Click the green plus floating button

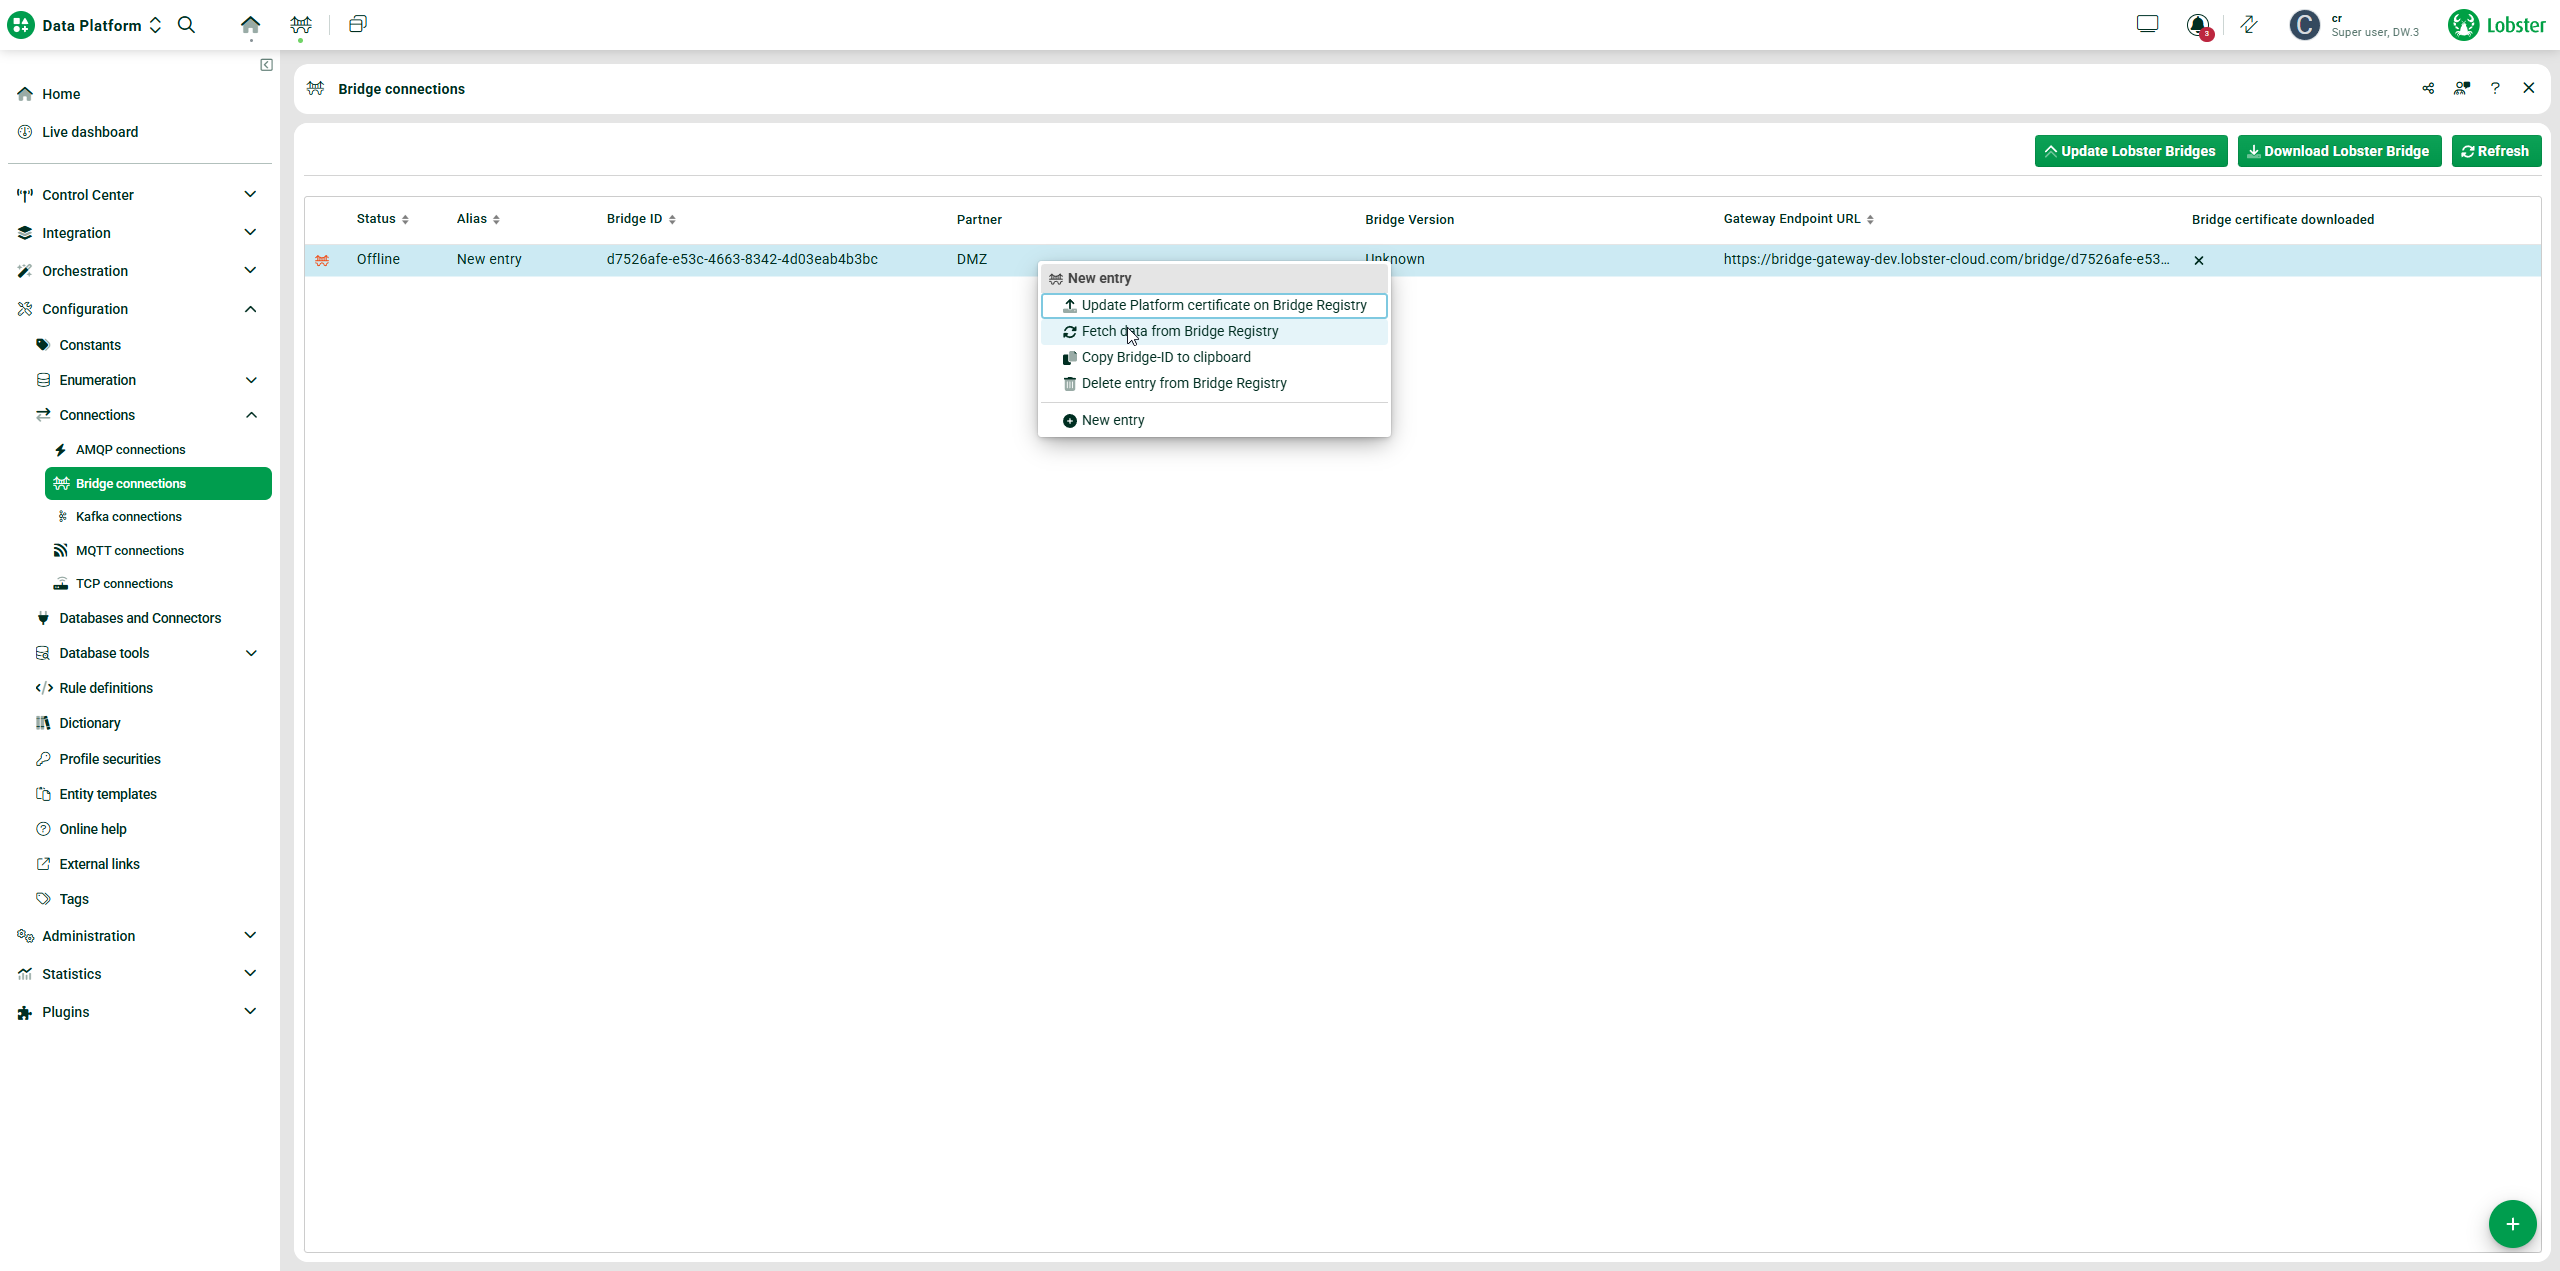click(x=2512, y=1224)
